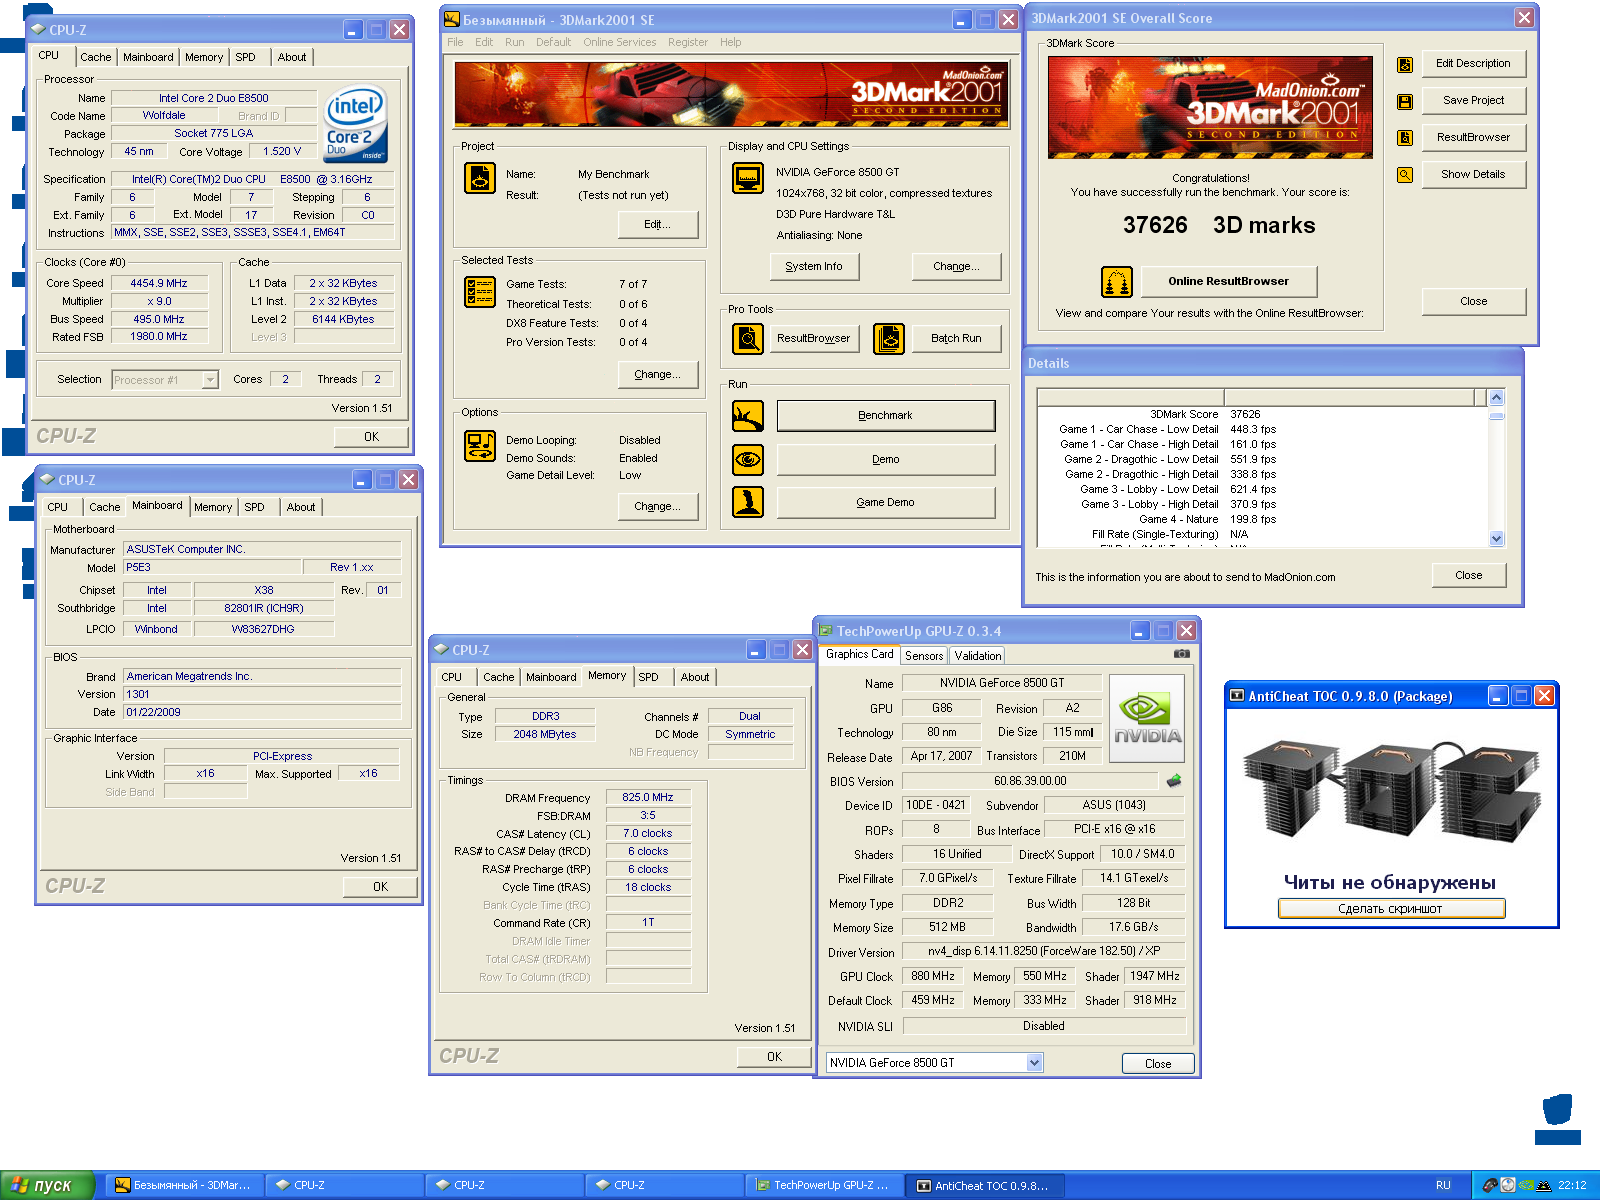Screen dimensions: 1600x1200
Task: Click the Options demo looping icon
Action: pos(480,446)
